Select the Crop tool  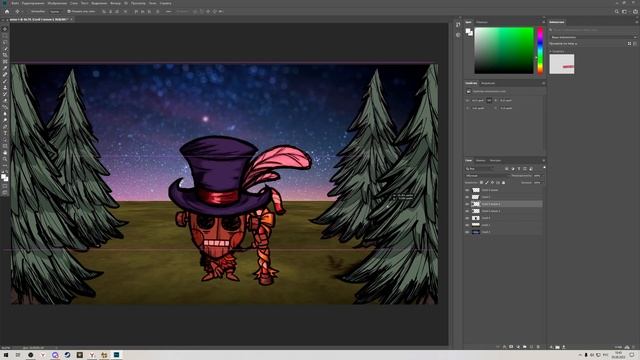(x=5, y=55)
